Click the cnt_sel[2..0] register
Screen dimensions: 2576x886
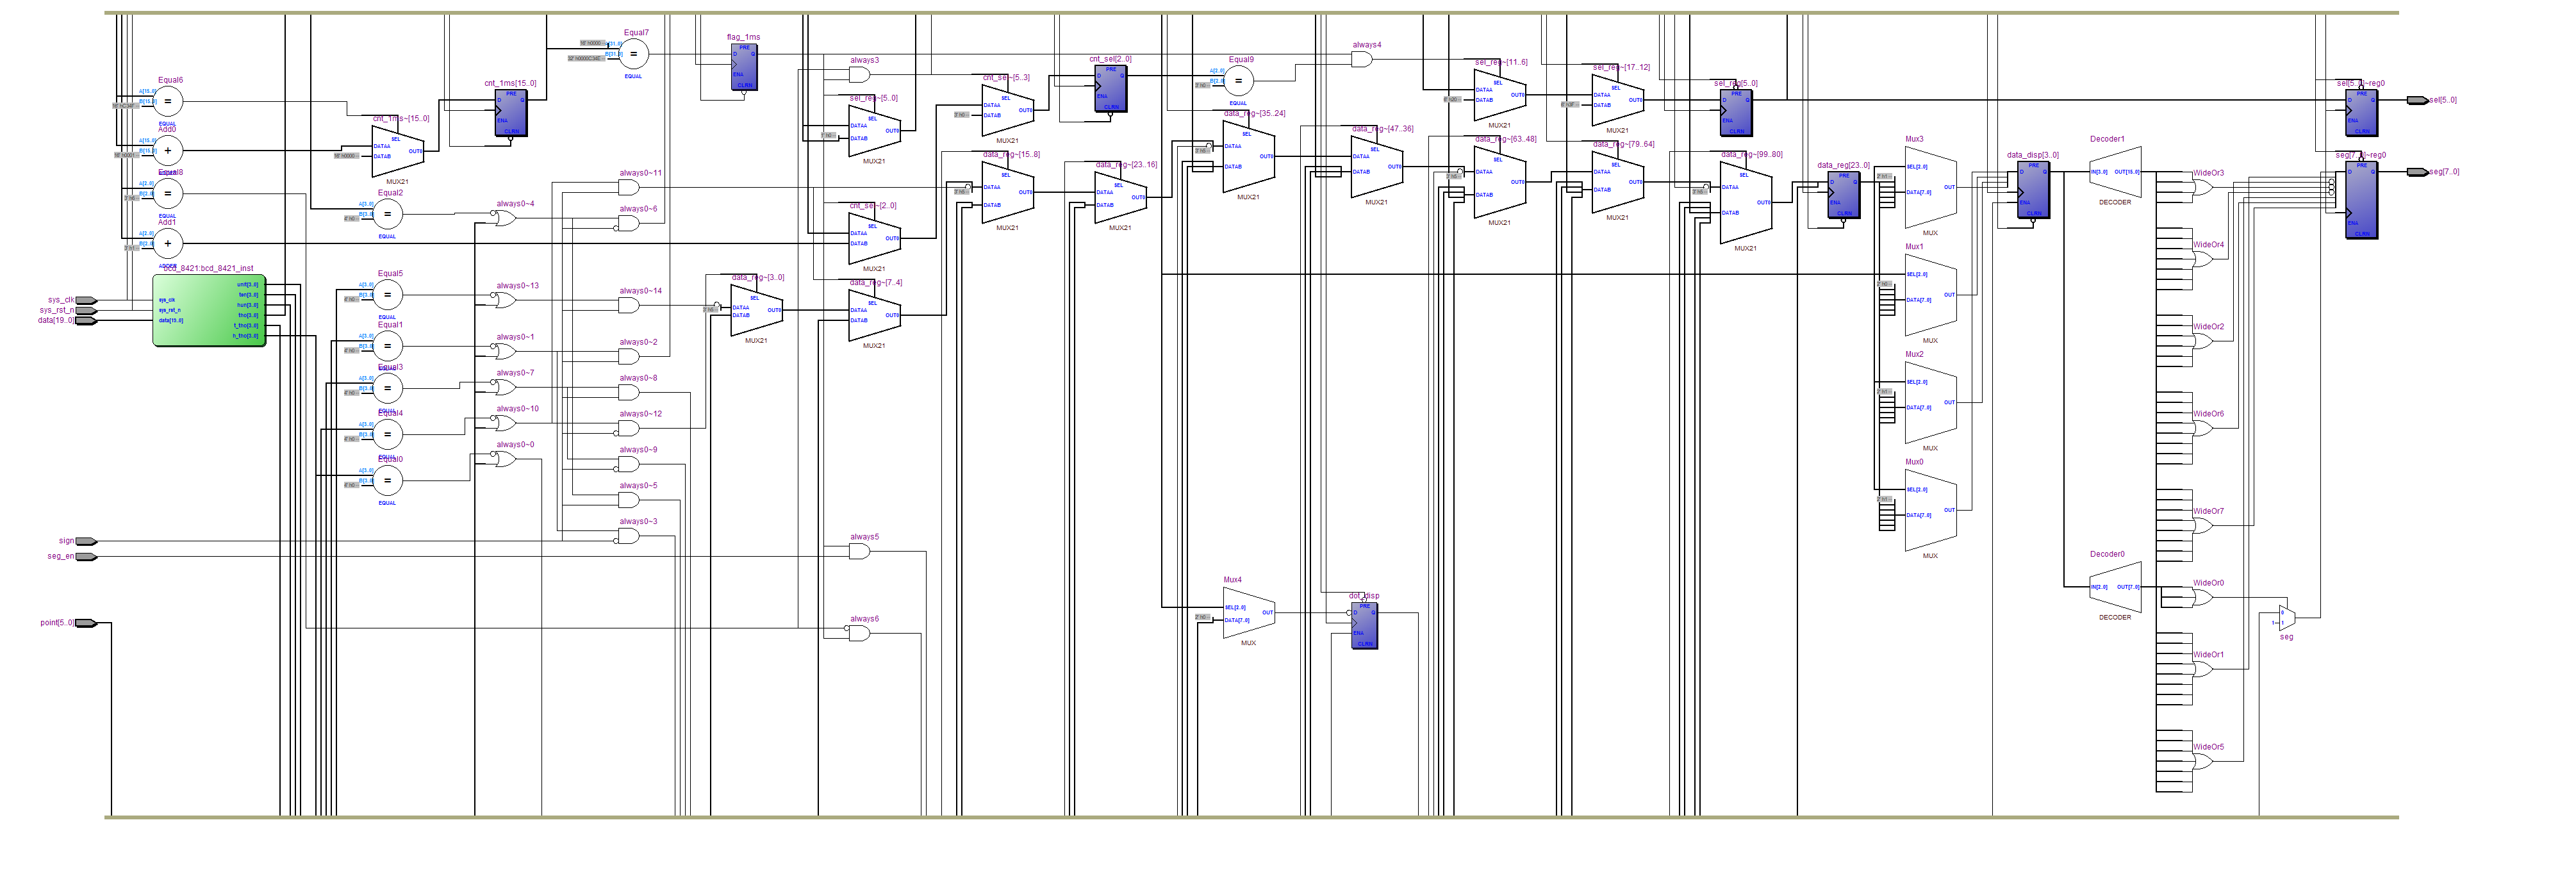pos(1110,89)
